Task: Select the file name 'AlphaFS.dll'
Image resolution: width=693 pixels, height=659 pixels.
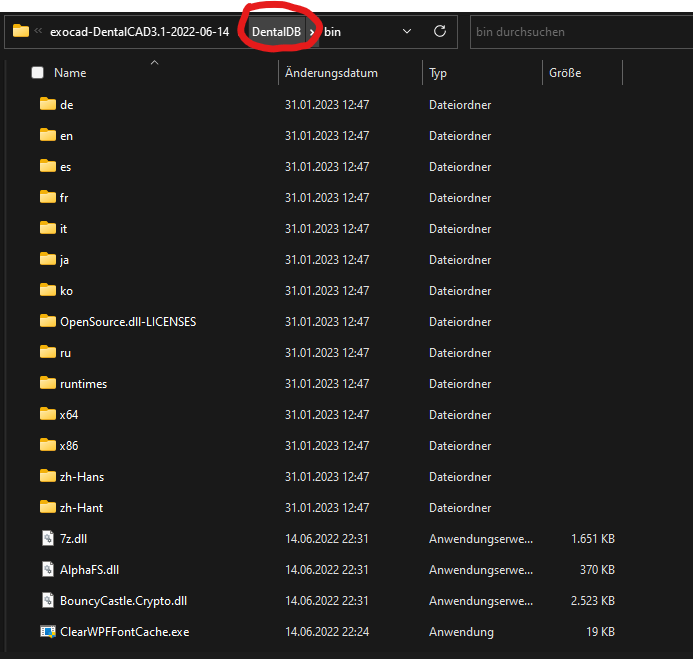Action: pyautogui.click(x=89, y=570)
